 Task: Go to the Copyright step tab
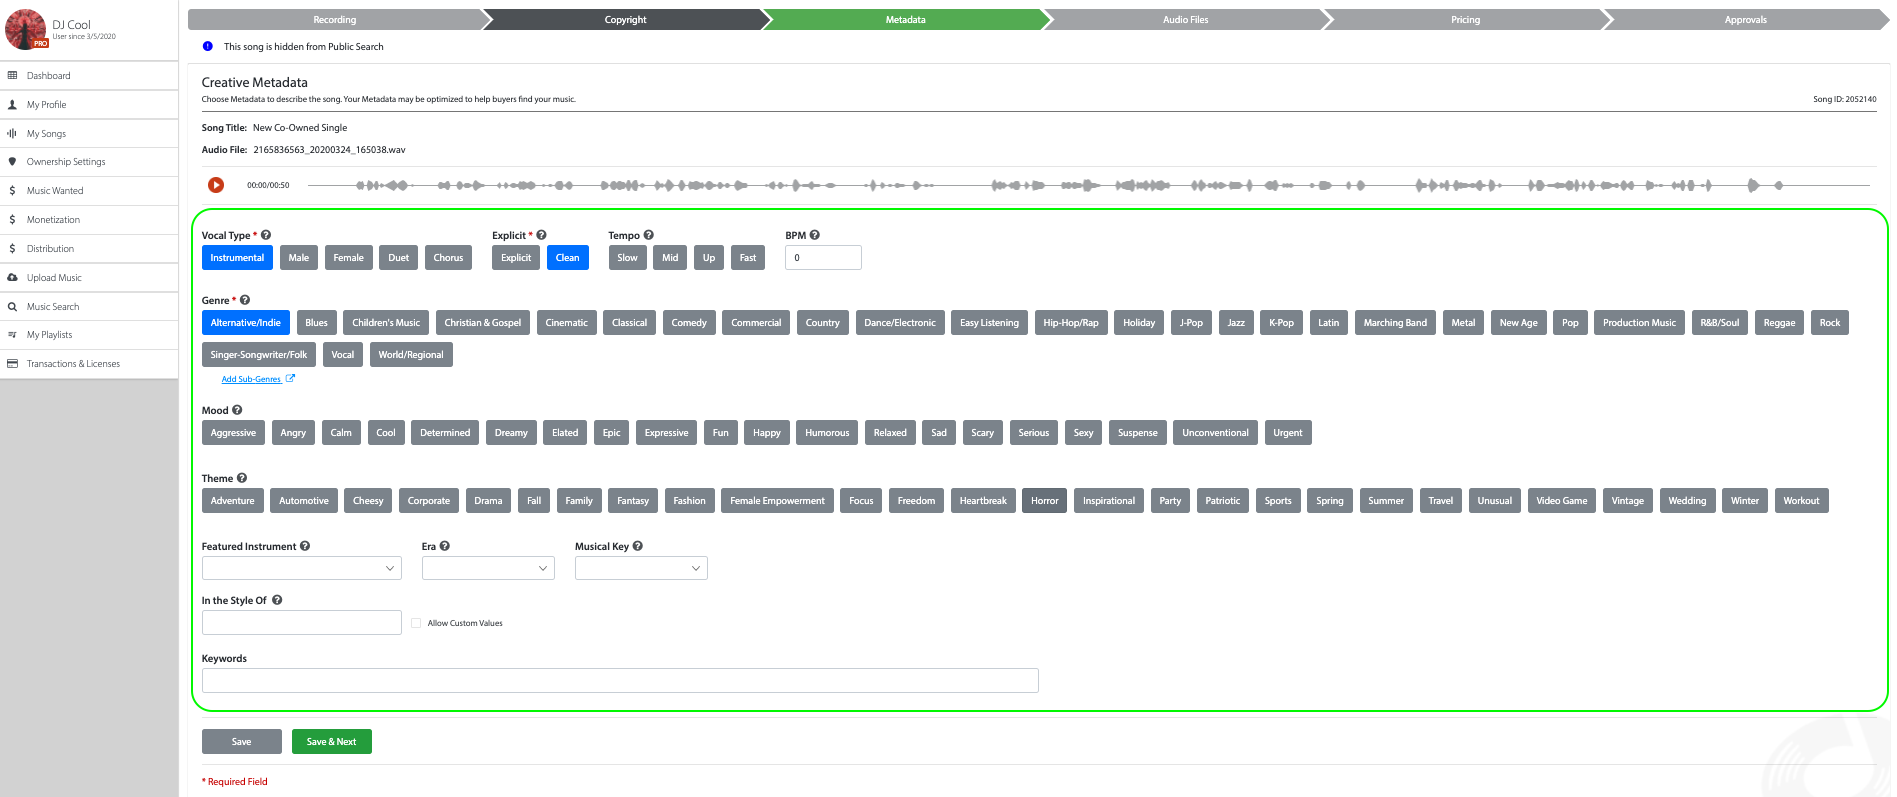click(626, 20)
